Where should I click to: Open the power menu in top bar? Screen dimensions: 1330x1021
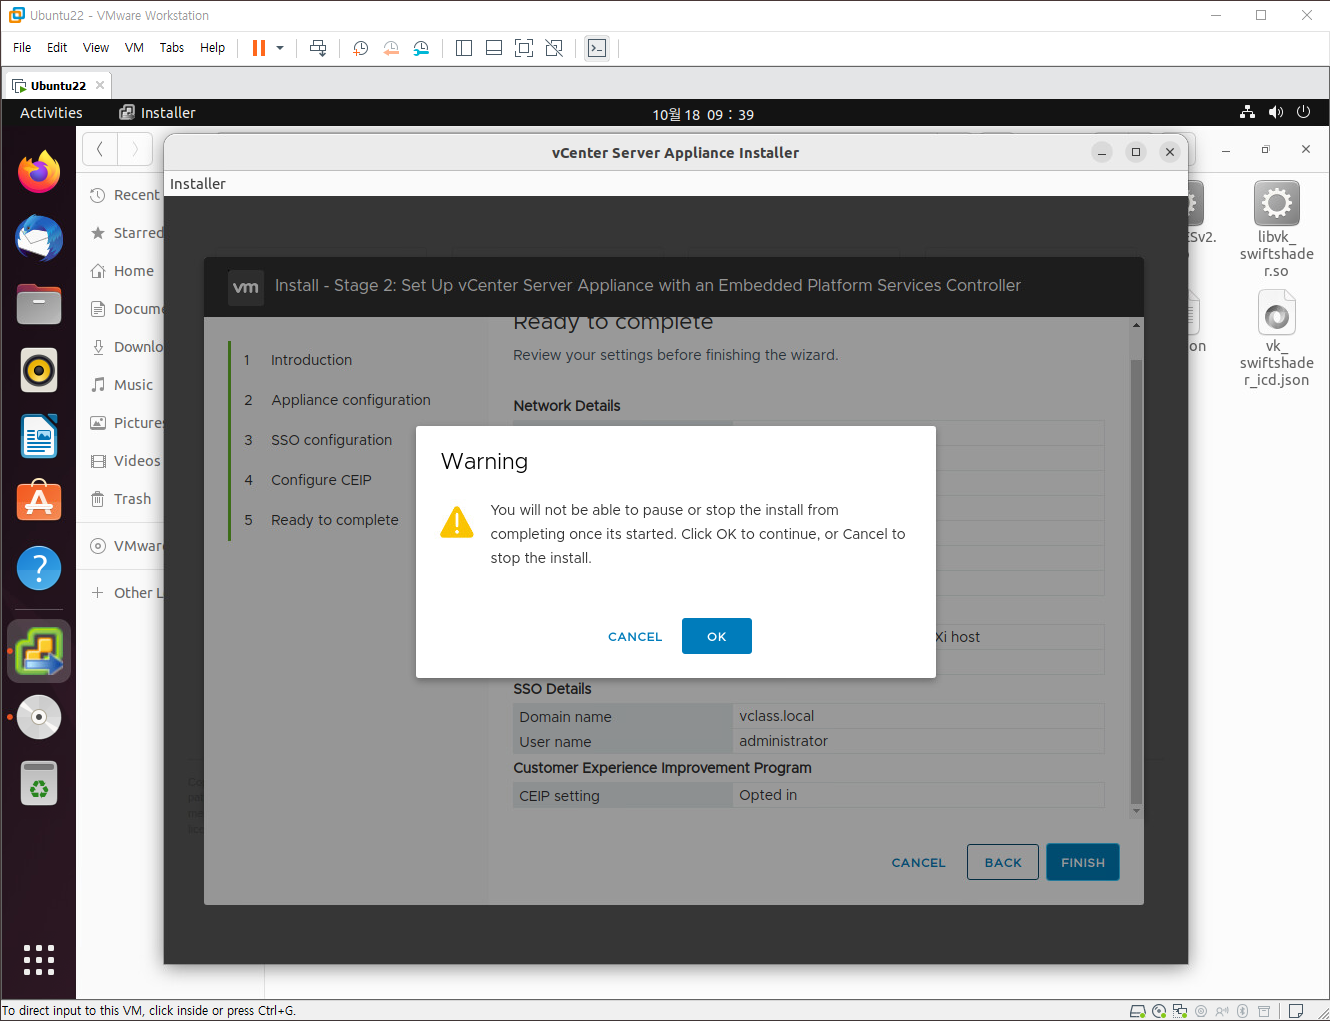coord(1303,112)
